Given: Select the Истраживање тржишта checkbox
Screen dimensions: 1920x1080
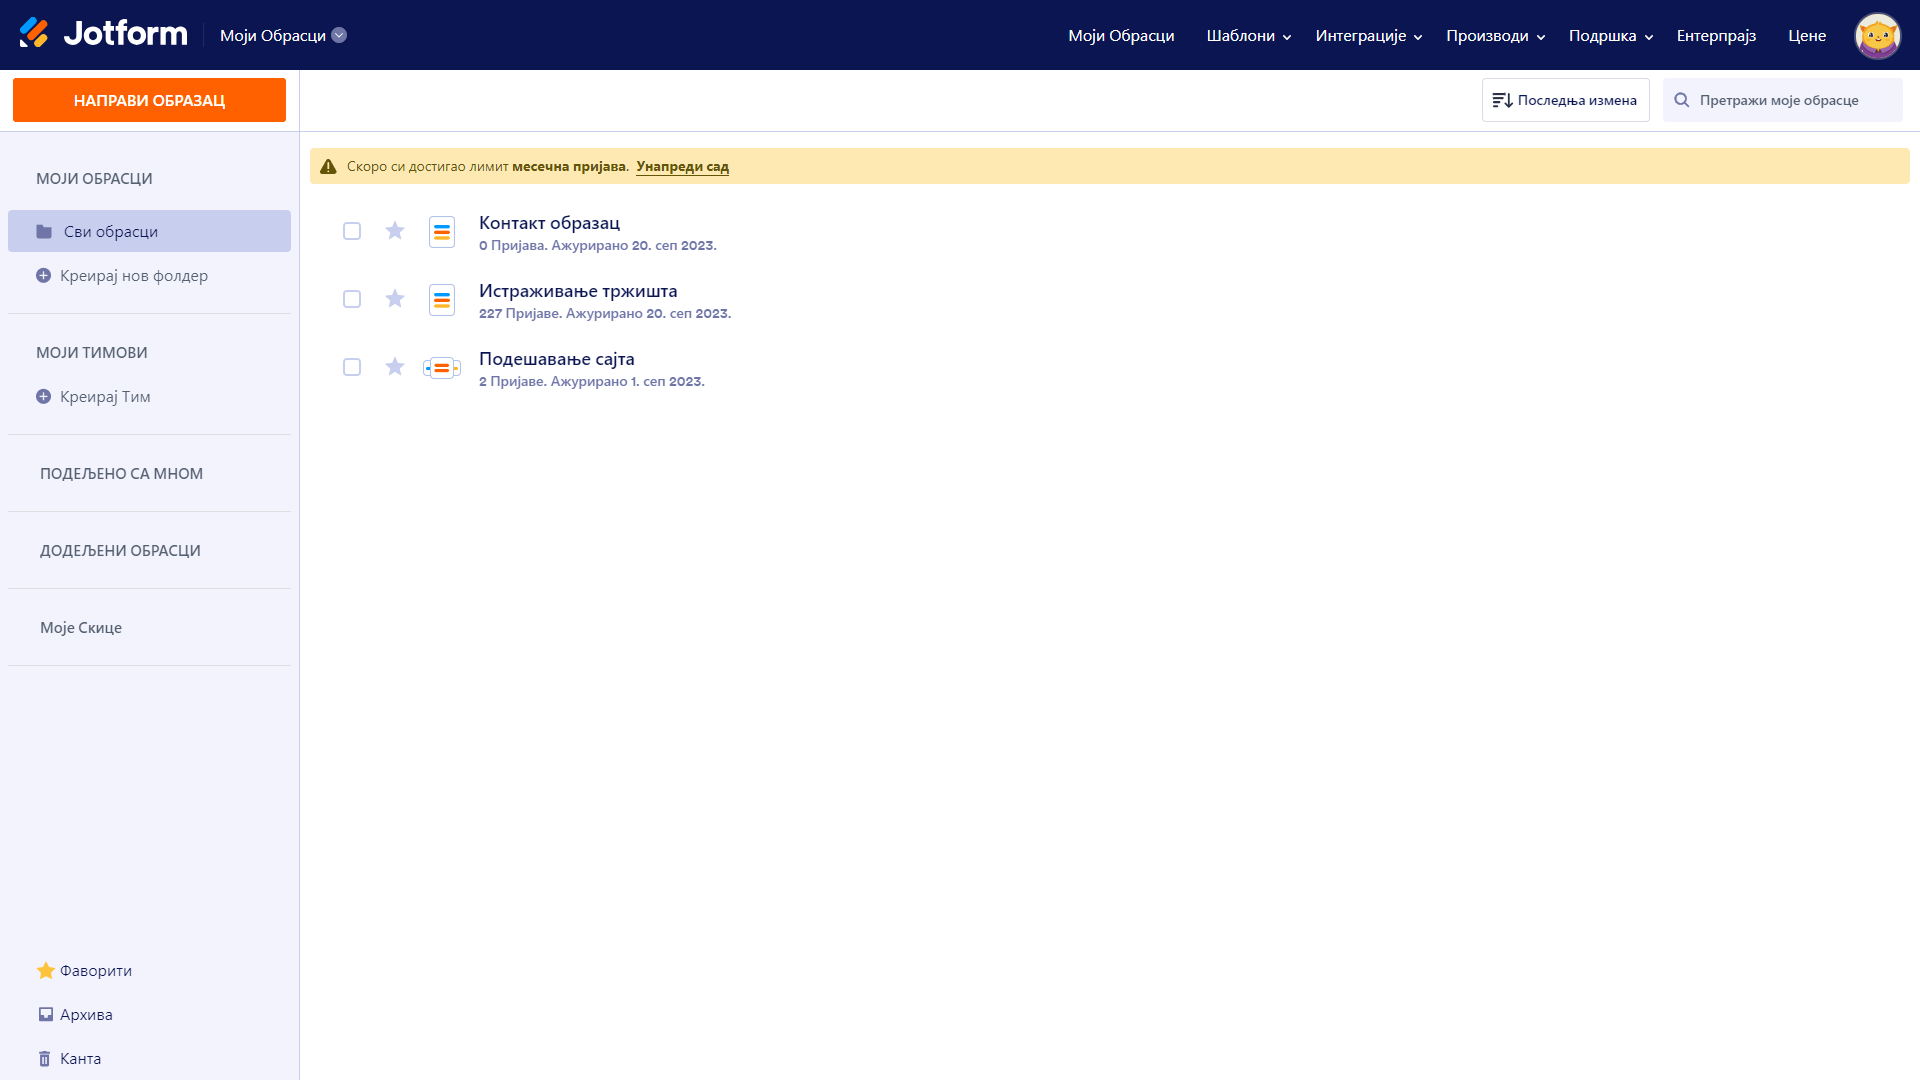Looking at the screenshot, I should (352, 299).
